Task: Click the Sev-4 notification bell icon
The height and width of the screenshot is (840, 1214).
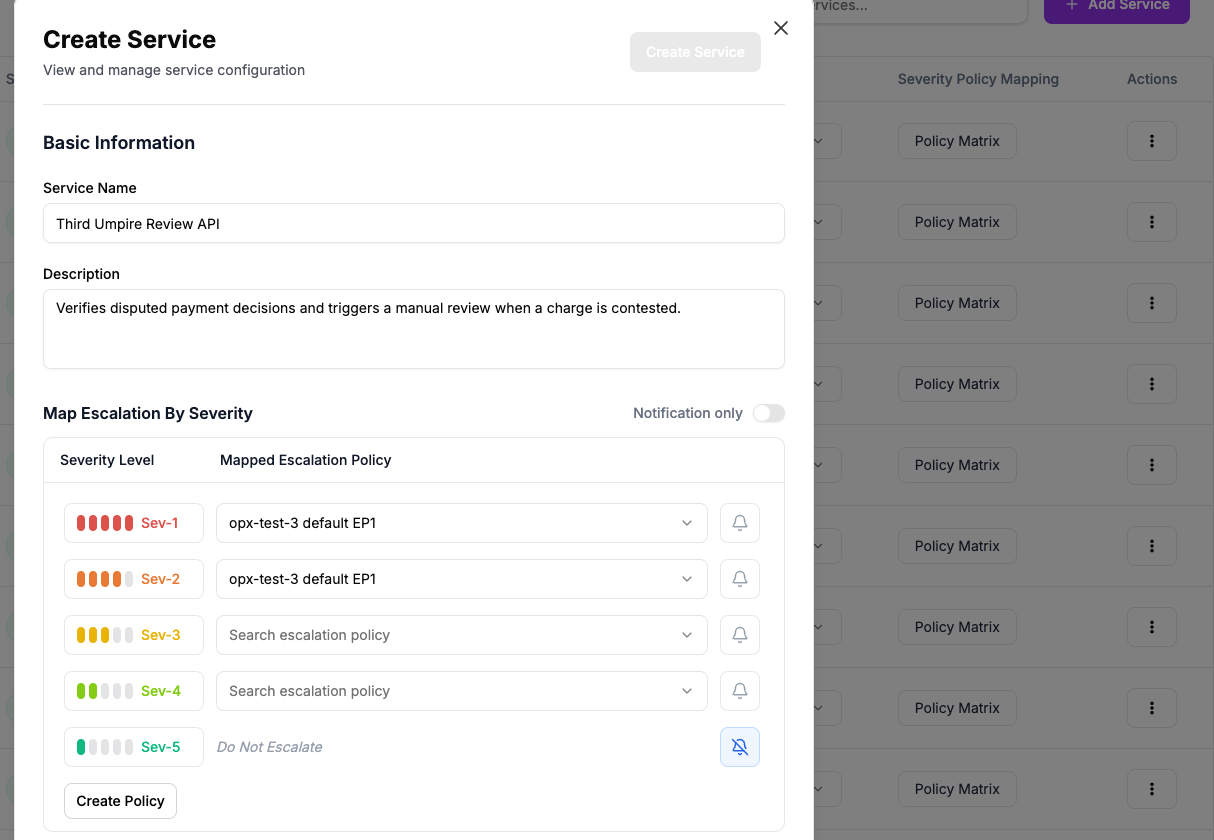Action: click(x=740, y=691)
